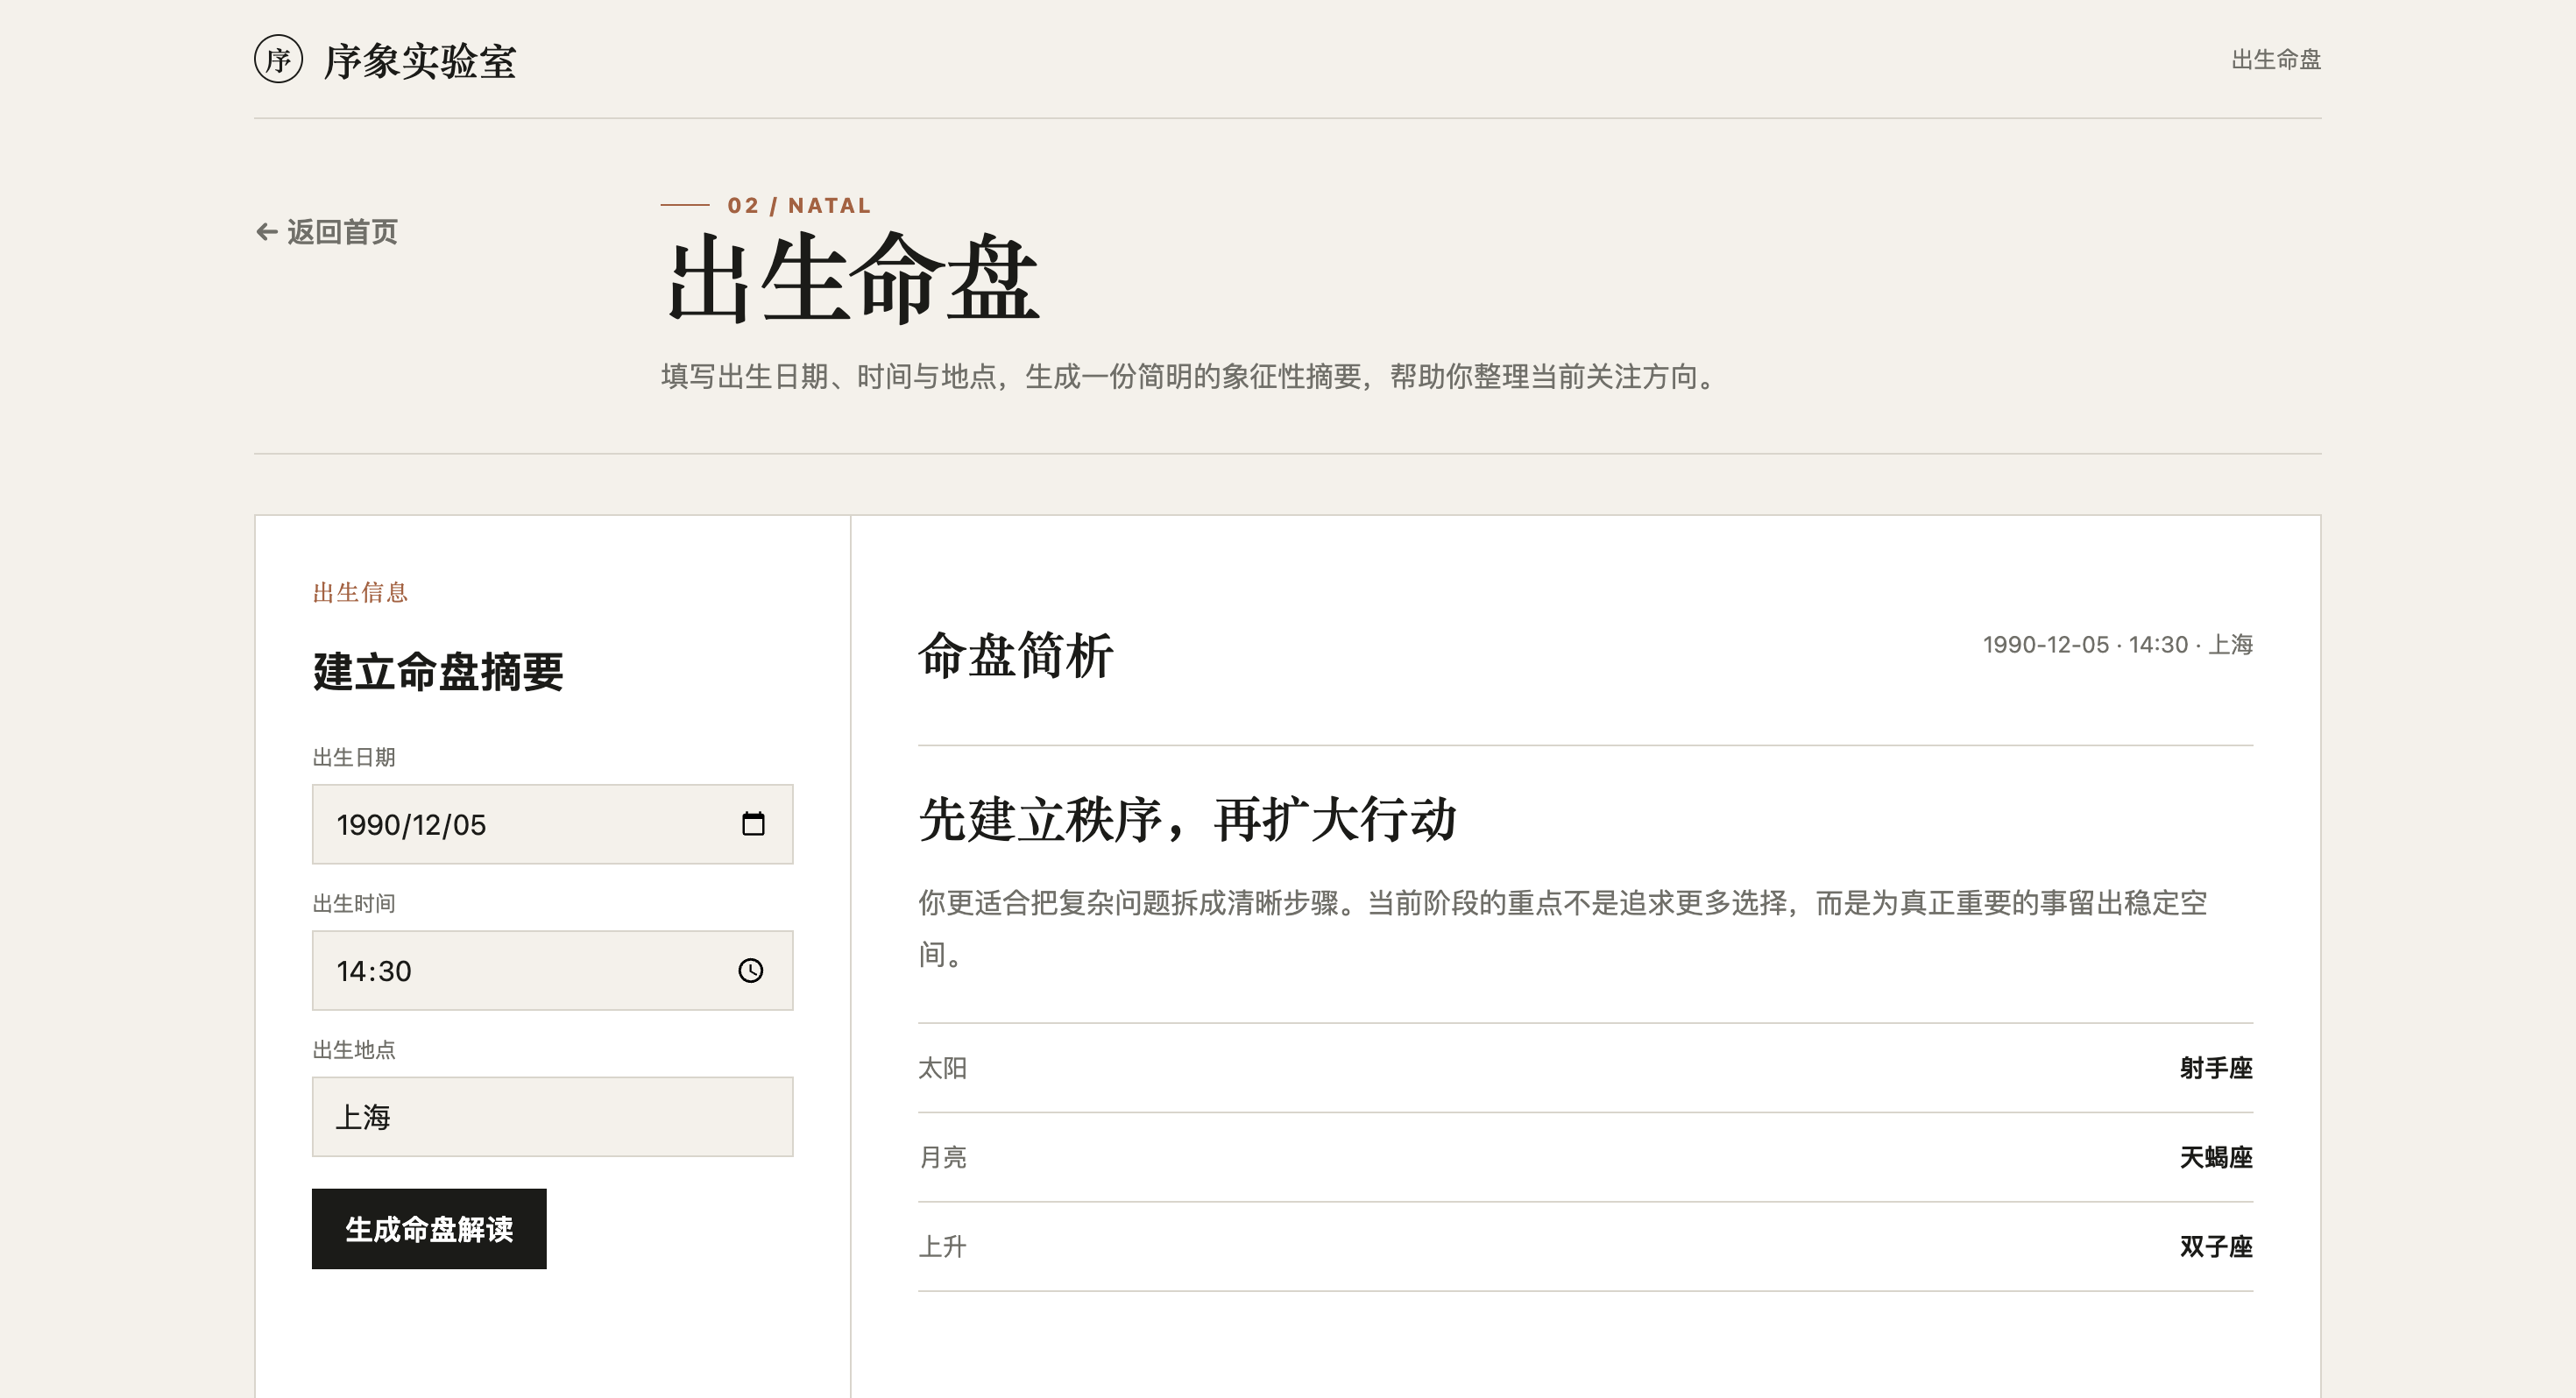Click the 天蝎座 value
The image size is (2576, 1398).
tap(2216, 1157)
